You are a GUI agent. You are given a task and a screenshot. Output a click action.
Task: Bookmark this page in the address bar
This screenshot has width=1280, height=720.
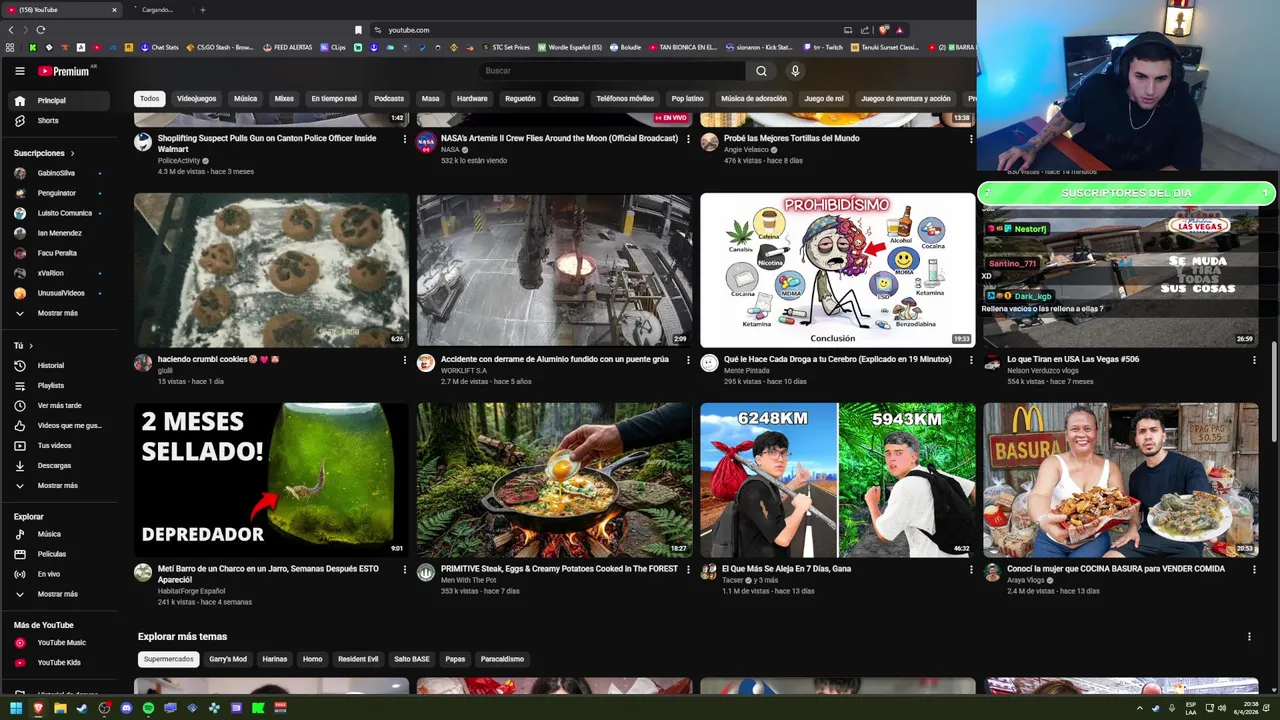click(358, 30)
